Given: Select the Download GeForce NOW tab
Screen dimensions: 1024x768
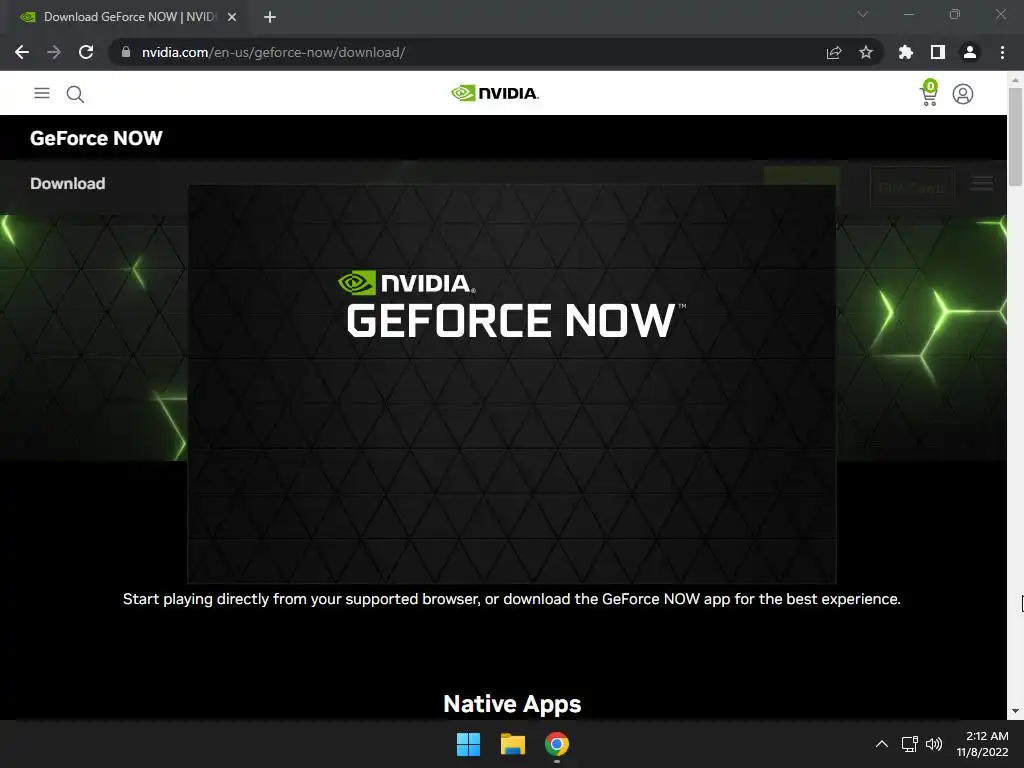Looking at the screenshot, I should tap(129, 17).
